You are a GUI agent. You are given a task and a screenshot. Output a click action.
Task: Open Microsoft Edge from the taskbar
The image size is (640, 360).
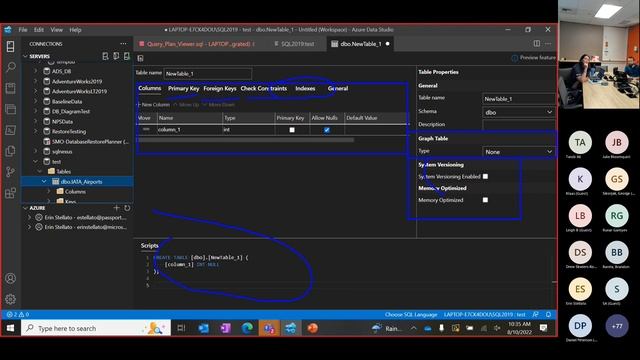coord(247,328)
